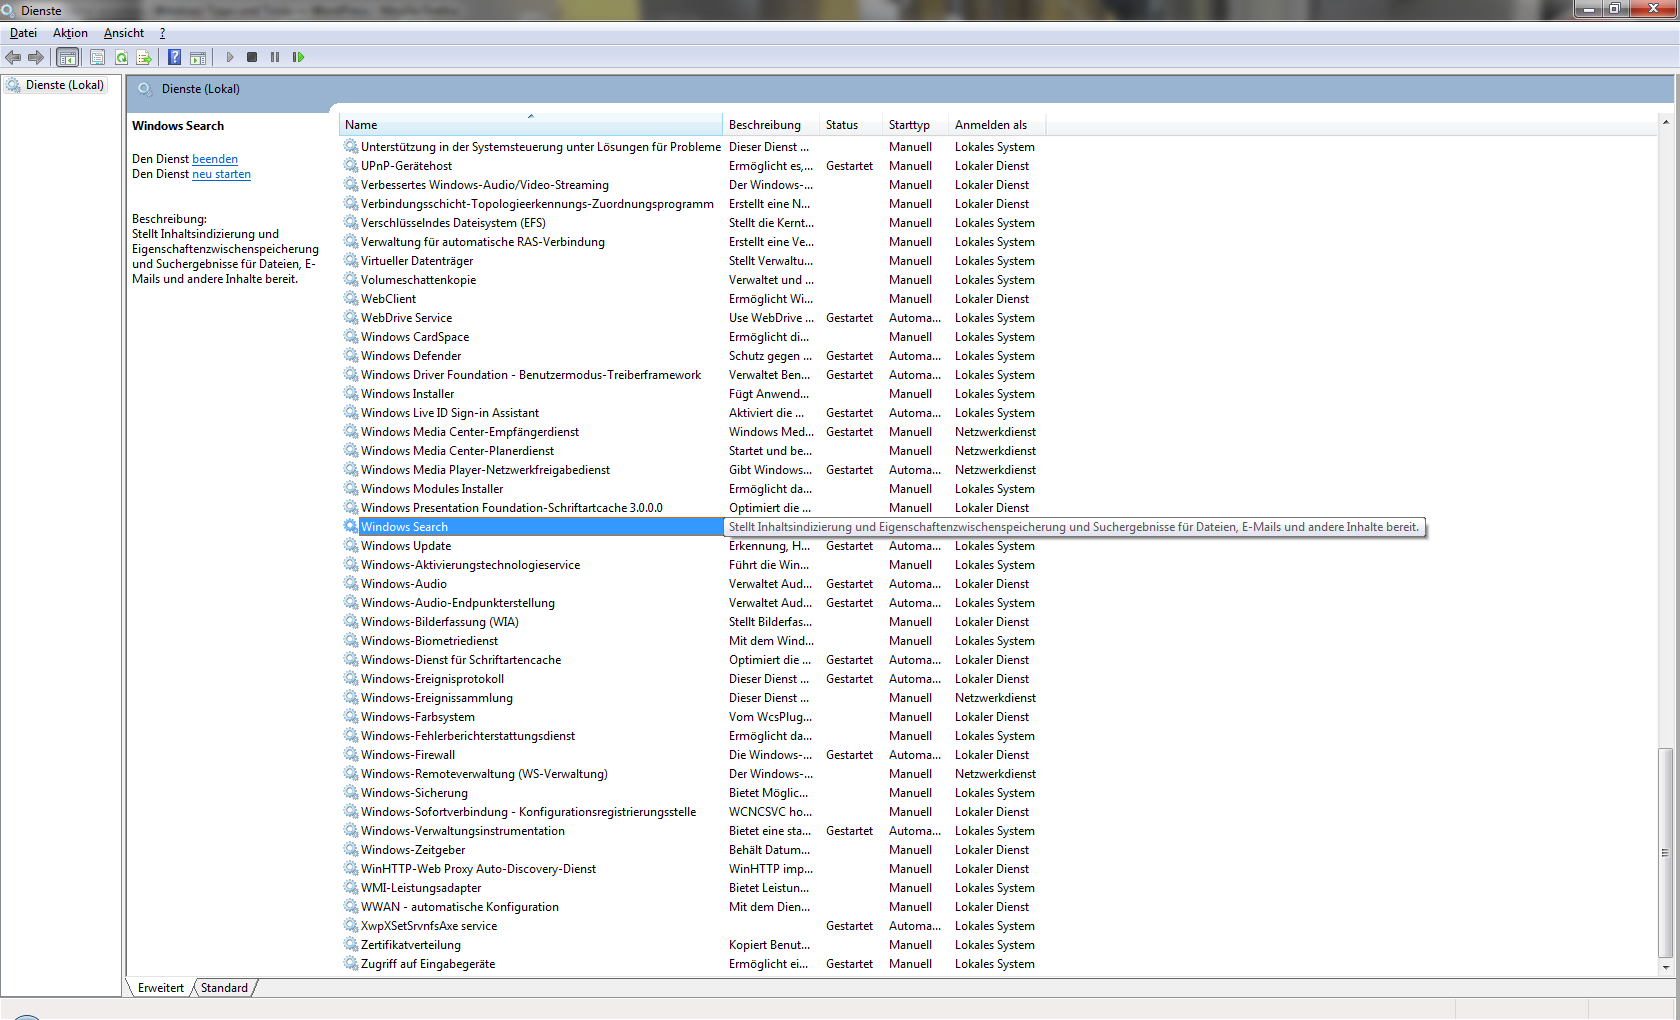Select 'Windows-Ereignisprotokoll' service name
Viewport: 1680px width, 1020px height.
coord(432,679)
